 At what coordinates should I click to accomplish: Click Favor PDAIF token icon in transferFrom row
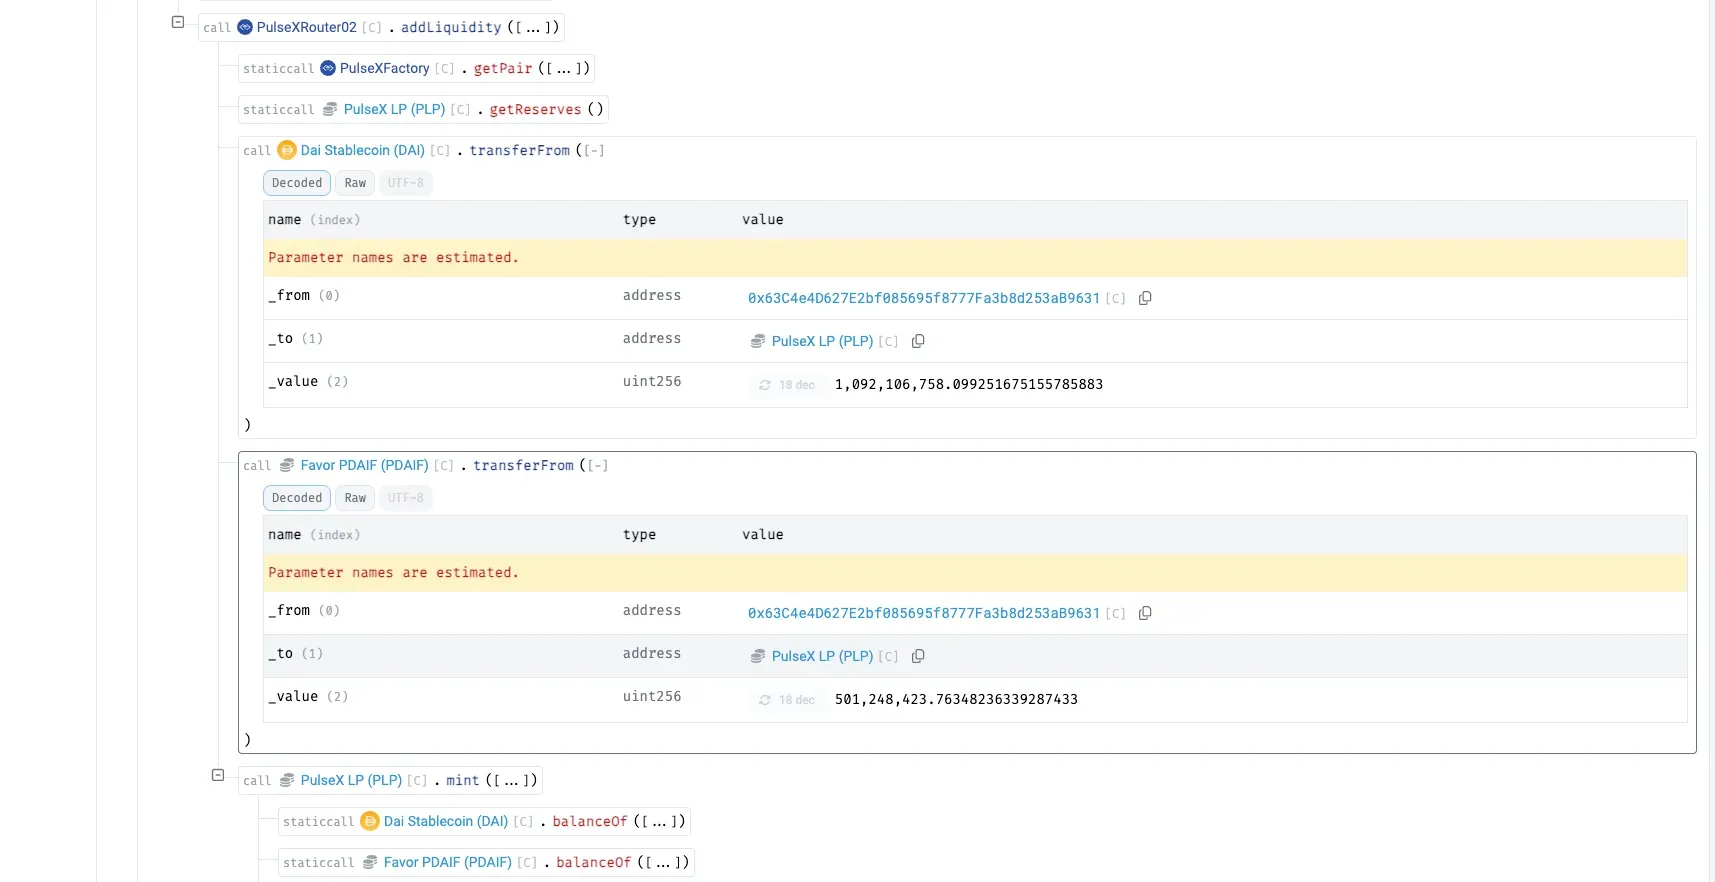click(287, 466)
